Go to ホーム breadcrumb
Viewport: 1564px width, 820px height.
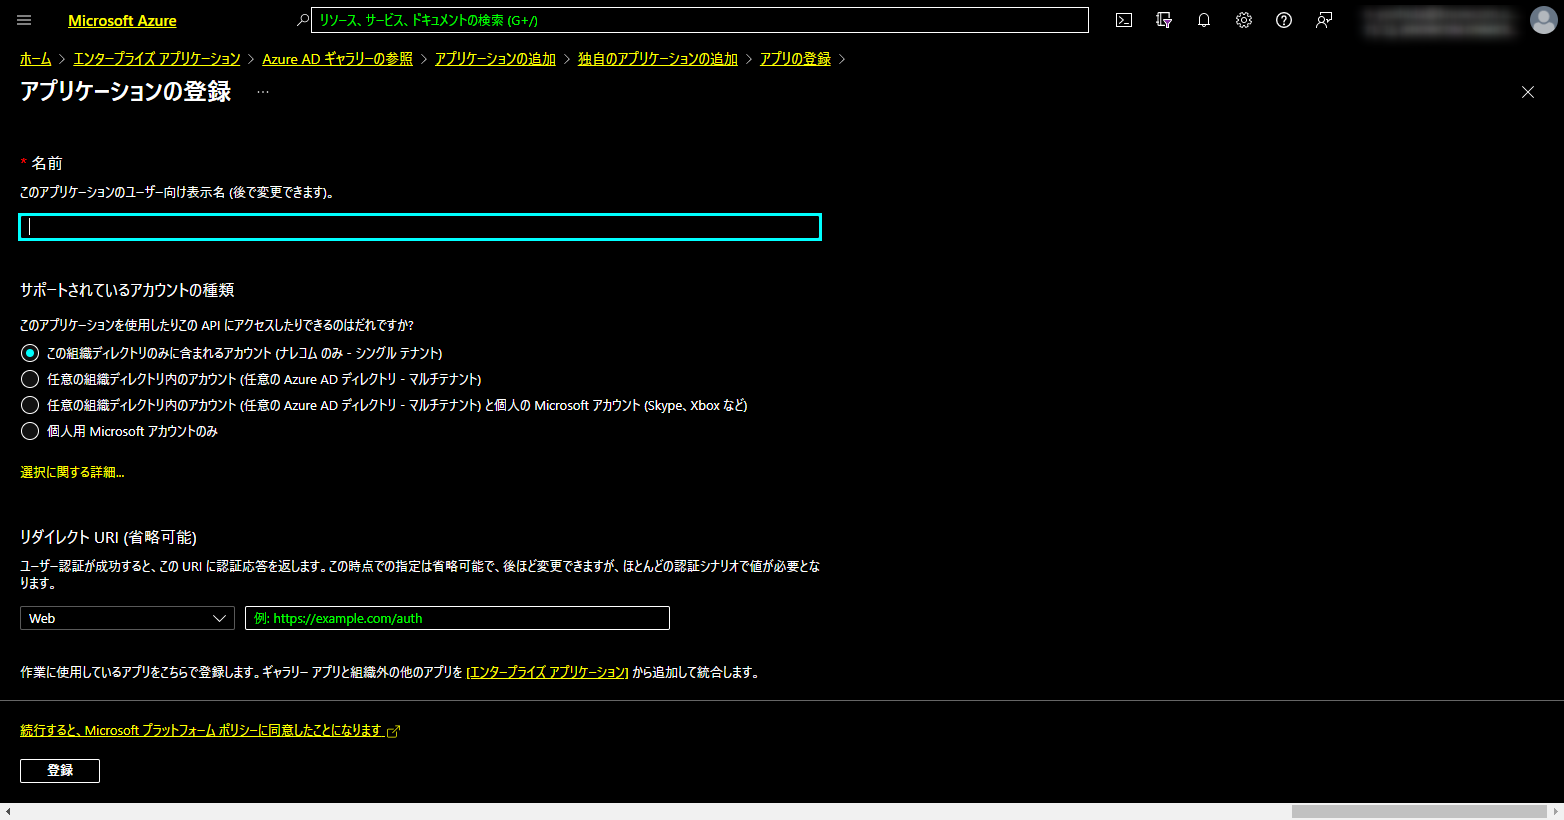pos(35,59)
